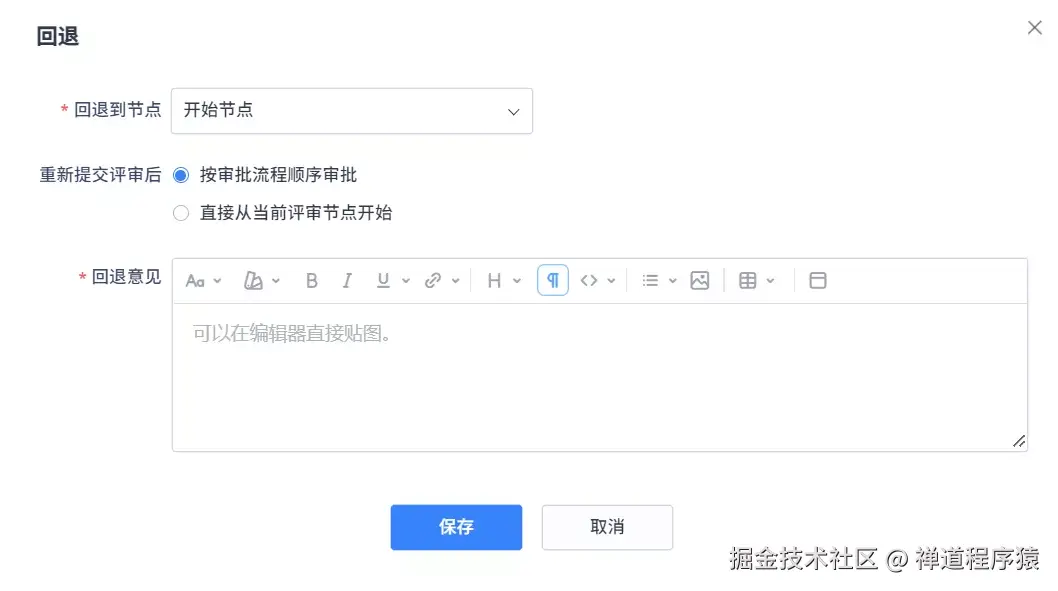Viewport: 1058px width, 591px height.
Task: Apply bold formatting in the comment editor
Action: [311, 280]
